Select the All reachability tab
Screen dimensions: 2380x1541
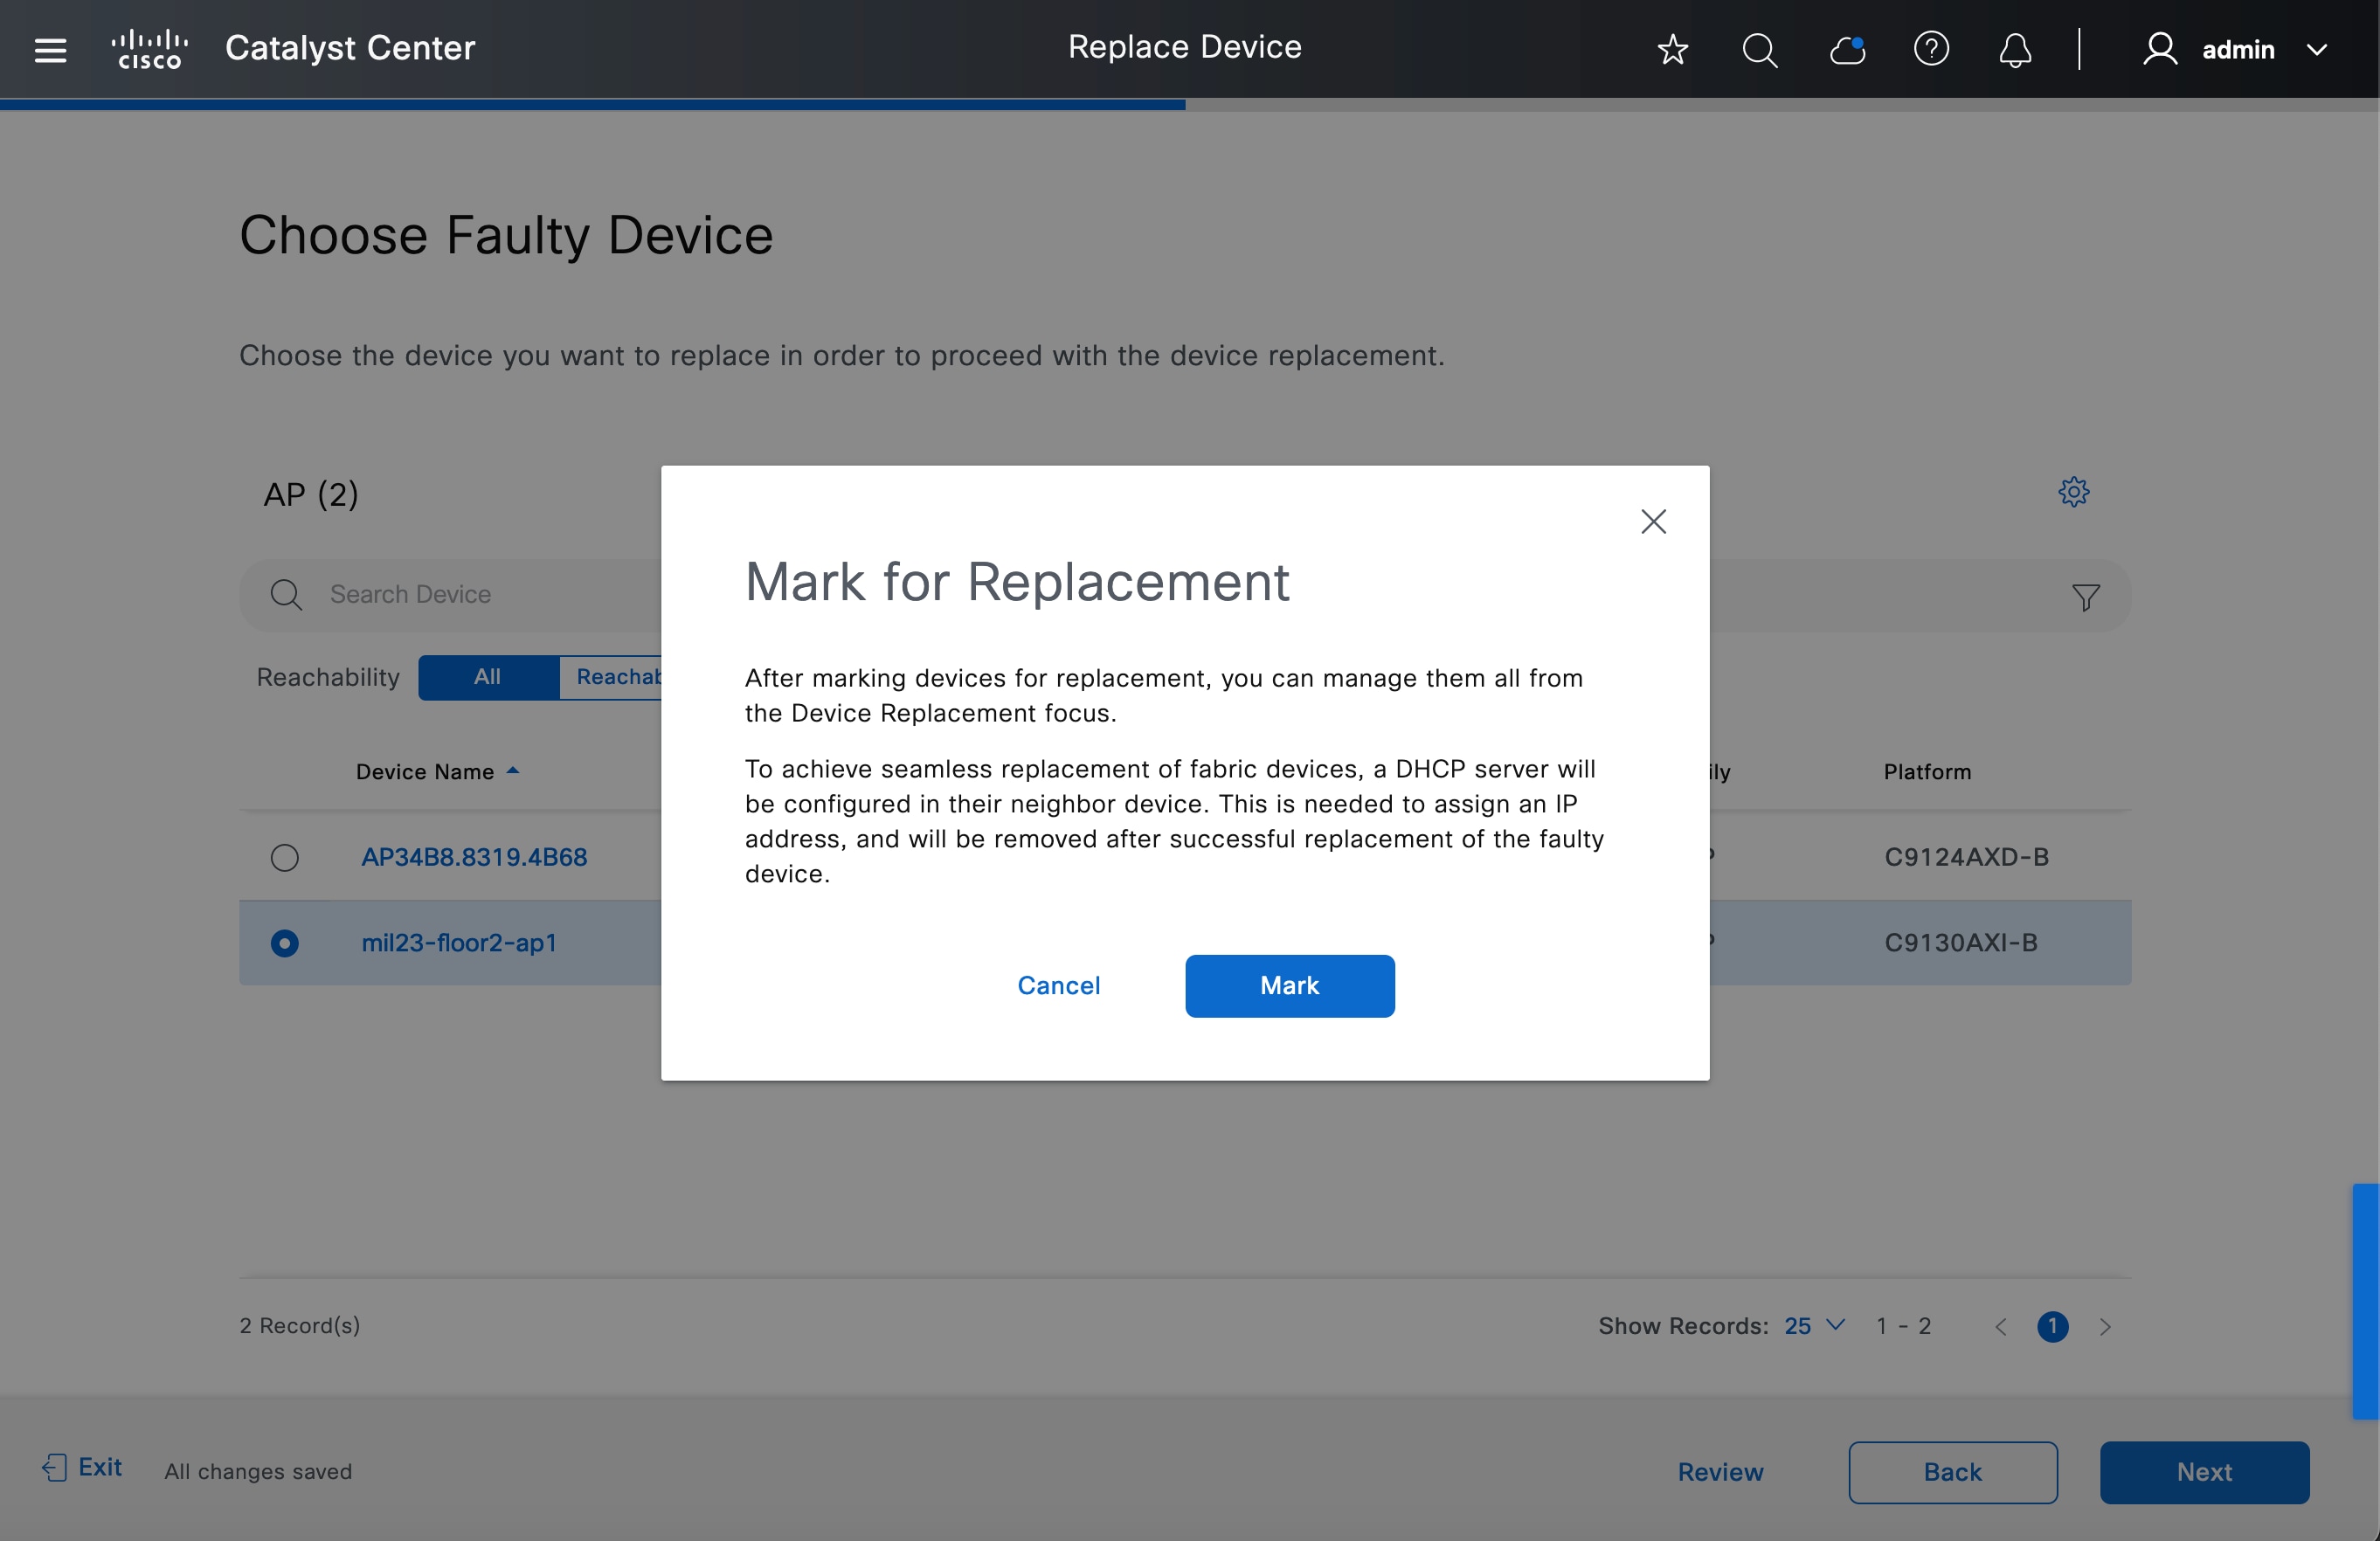(487, 677)
